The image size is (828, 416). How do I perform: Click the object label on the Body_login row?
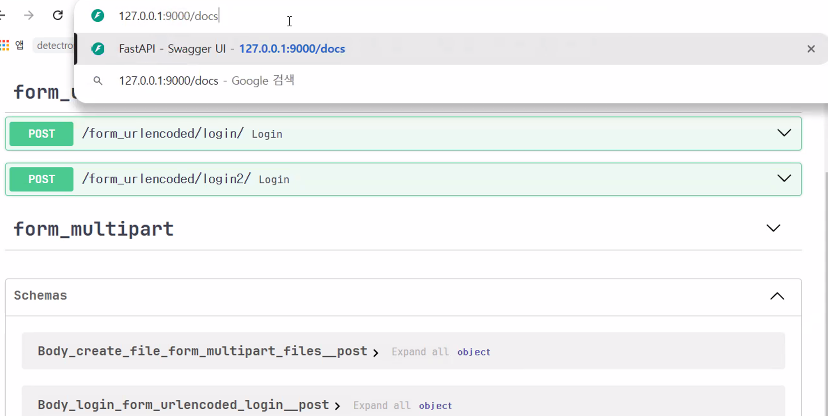pyautogui.click(x=435, y=405)
